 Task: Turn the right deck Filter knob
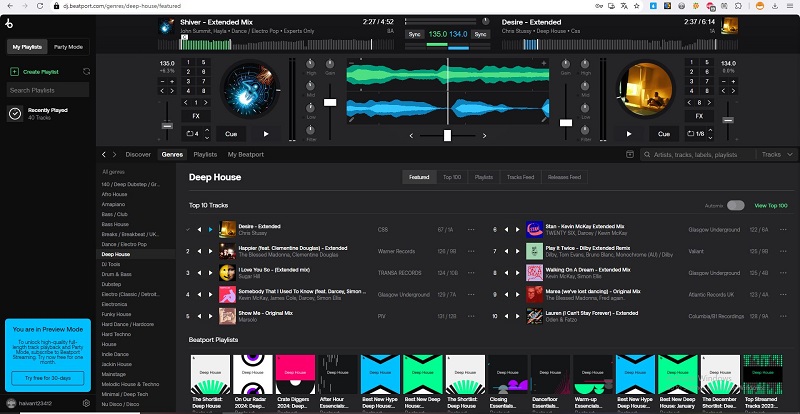pyautogui.click(x=585, y=130)
